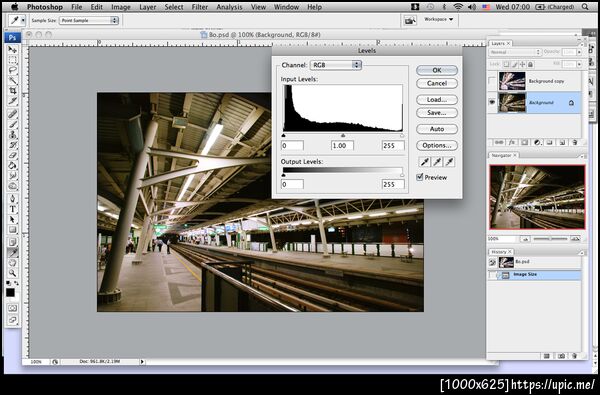The image size is (600, 395).
Task: Open the Workspace dropdown
Action: (439, 19)
